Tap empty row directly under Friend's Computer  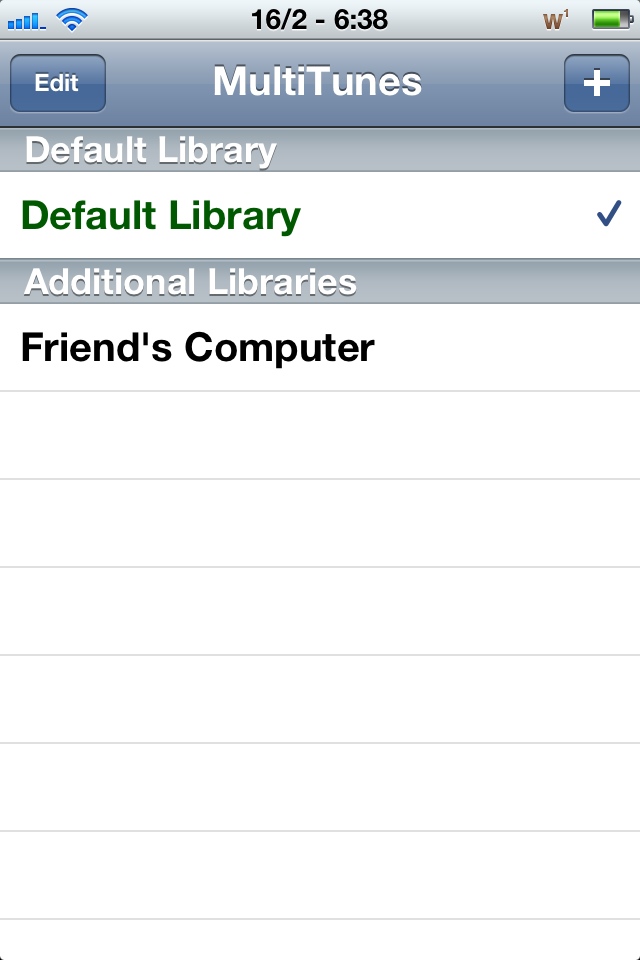[x=320, y=435]
